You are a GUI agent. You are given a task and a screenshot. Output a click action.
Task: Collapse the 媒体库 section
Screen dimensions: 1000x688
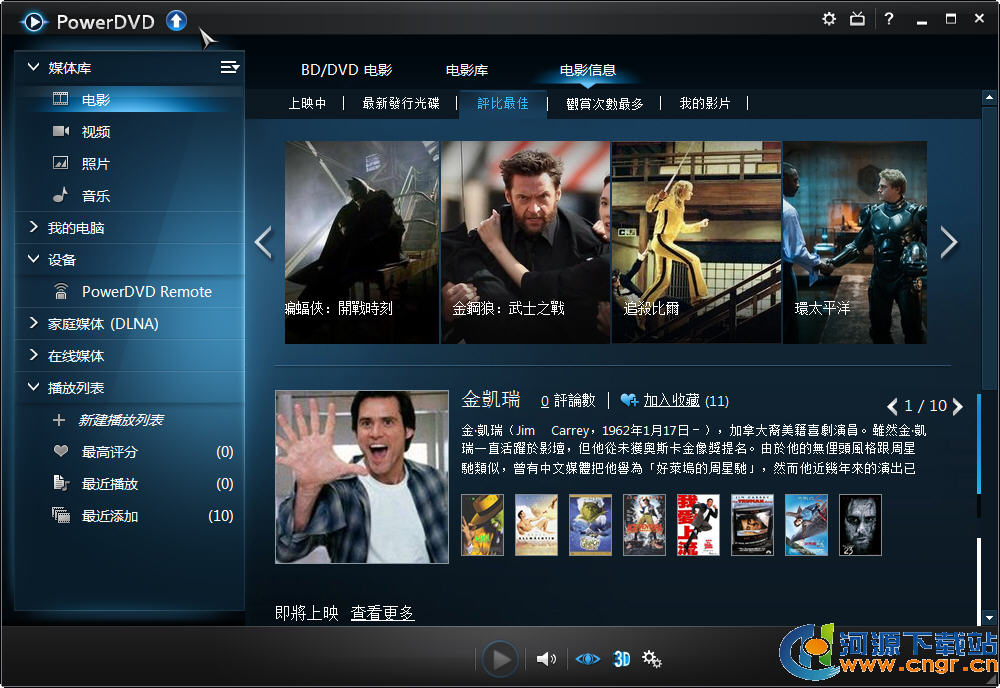coord(33,67)
